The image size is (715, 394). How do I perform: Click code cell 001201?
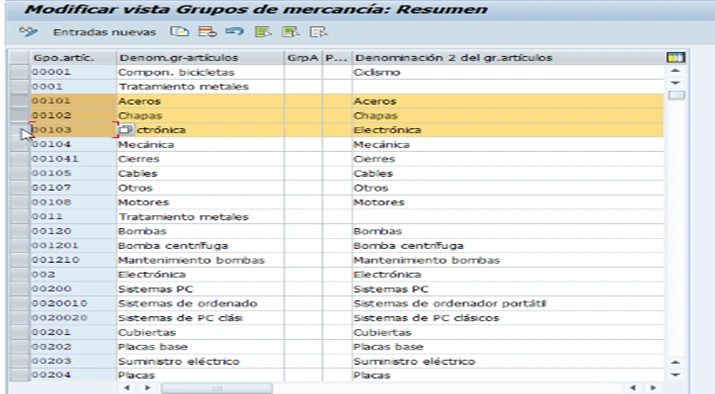(73, 245)
